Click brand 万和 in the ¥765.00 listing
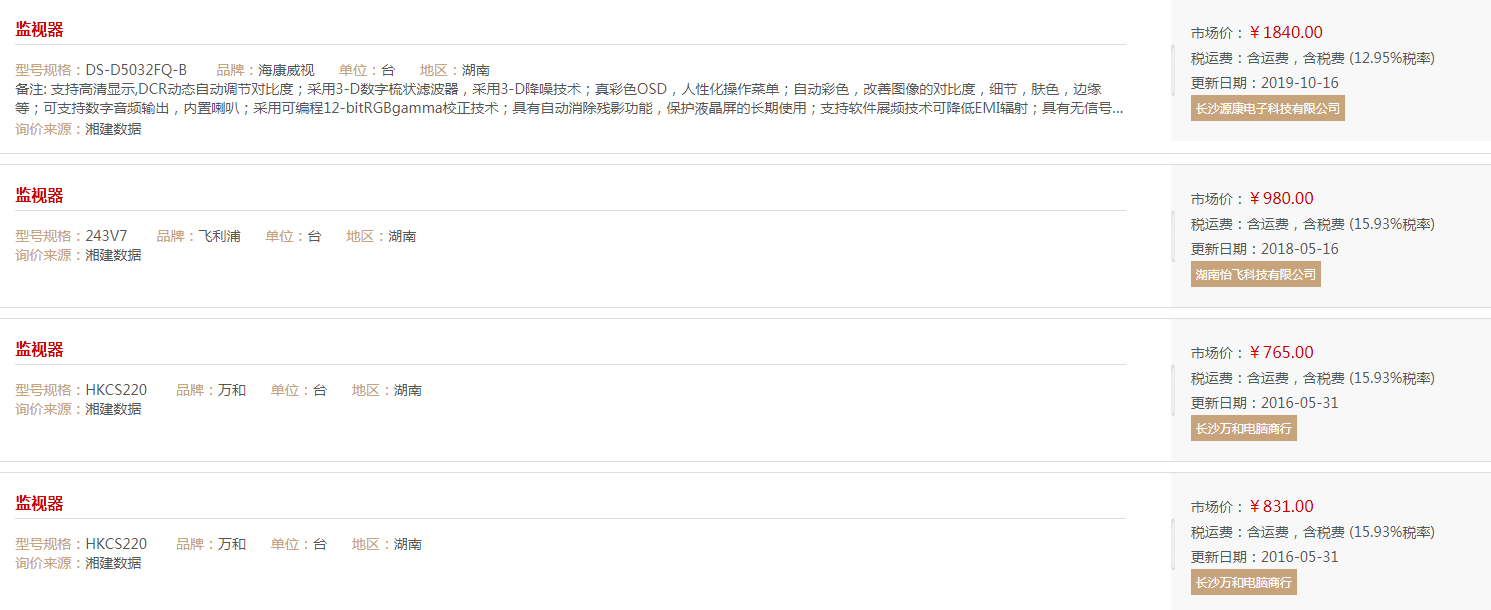The width and height of the screenshot is (1491, 610). point(232,390)
